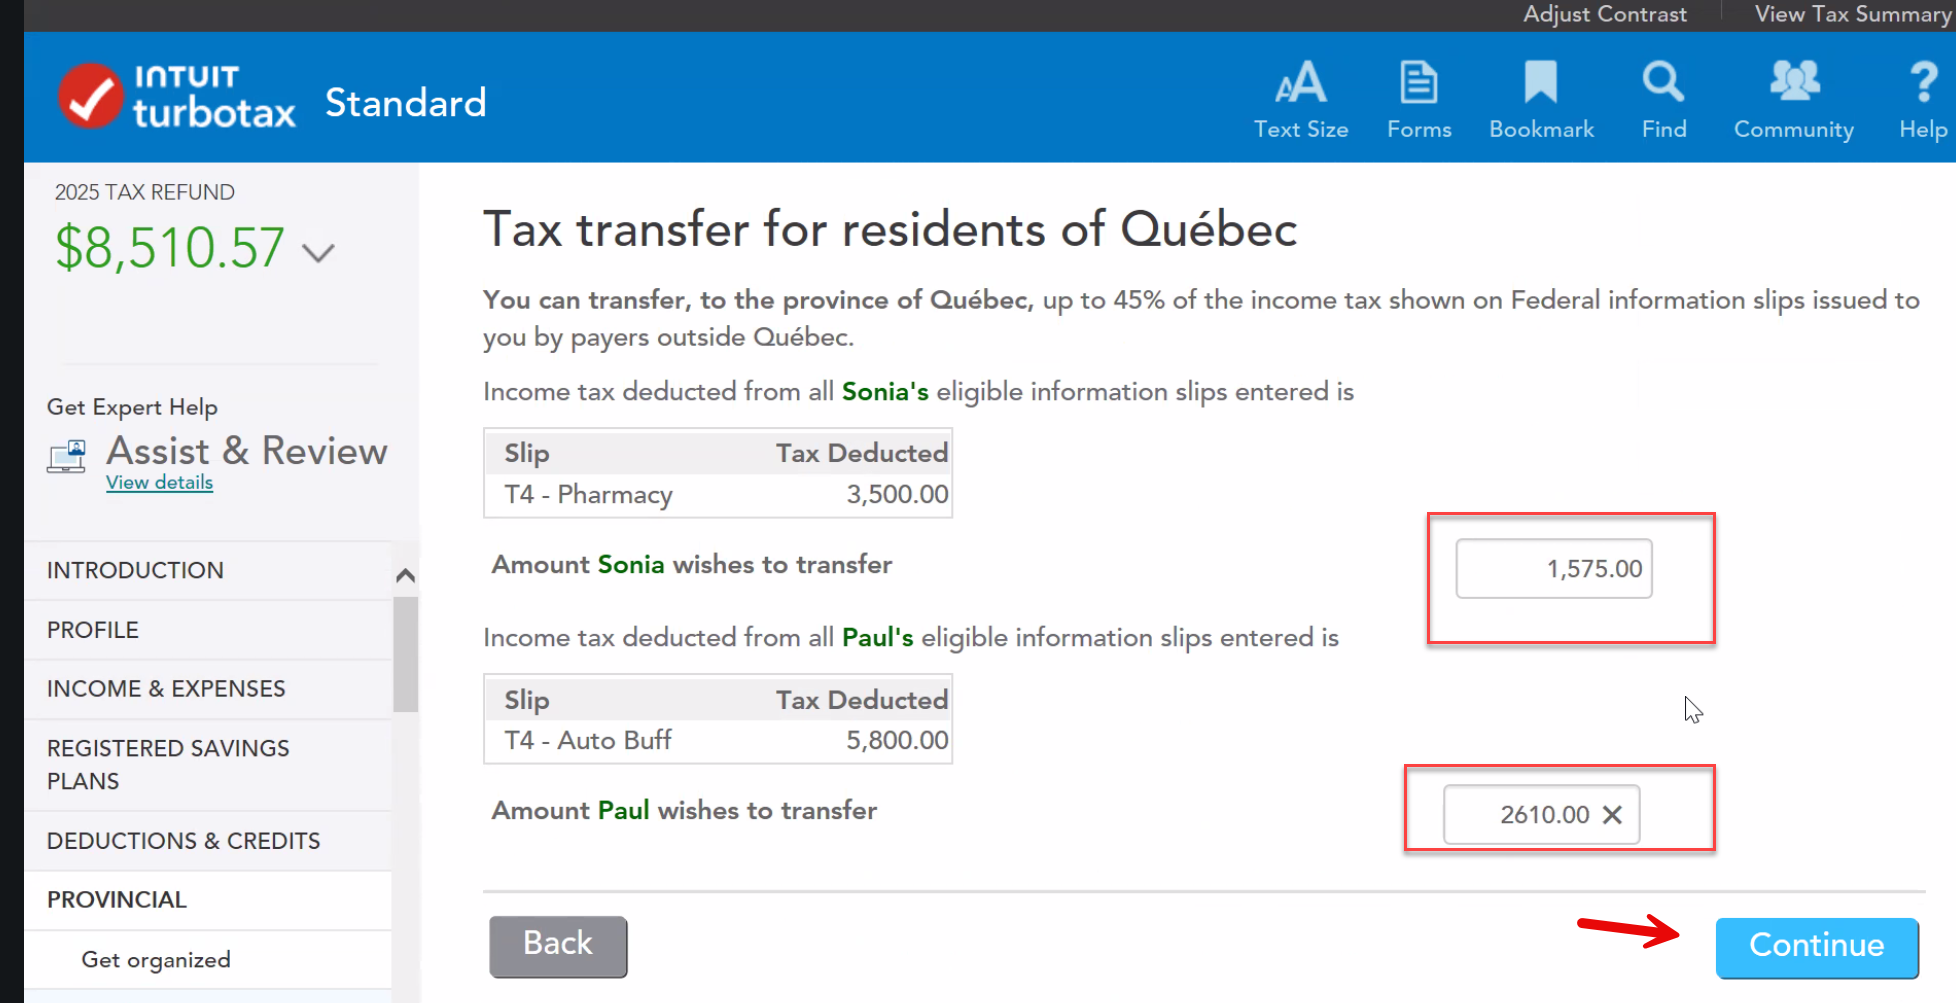Clear Paul's transfer amount with X

1612,815
